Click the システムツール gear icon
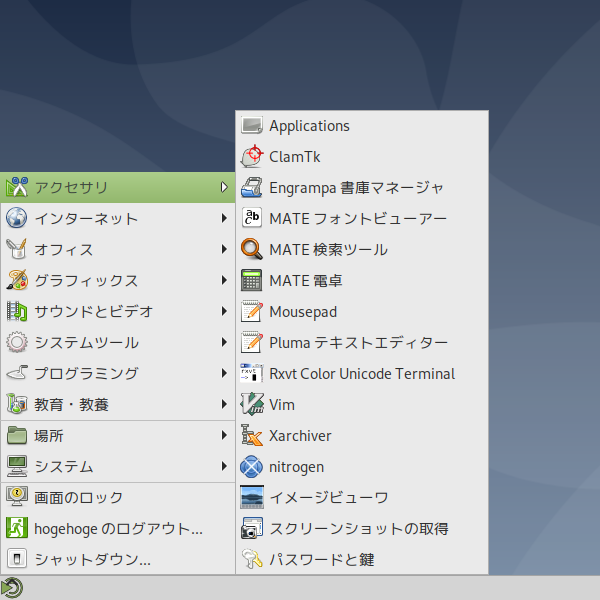The image size is (600, 600). click(x=17, y=342)
